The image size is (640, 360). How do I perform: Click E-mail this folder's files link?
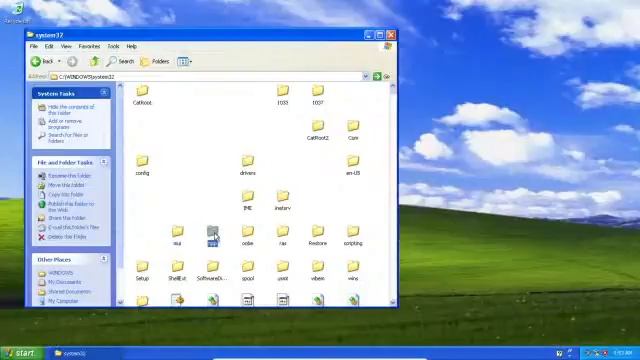click(x=74, y=227)
